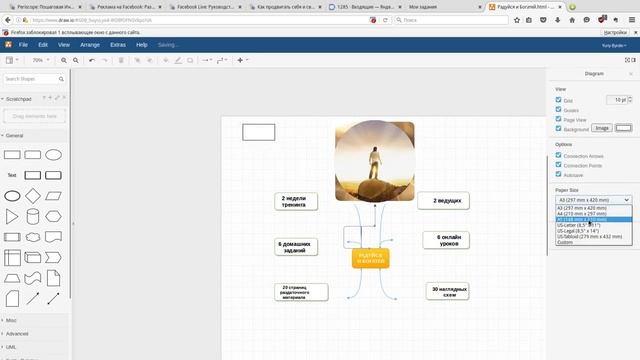
Task: Choose A4 paper size option
Action: tap(593, 213)
